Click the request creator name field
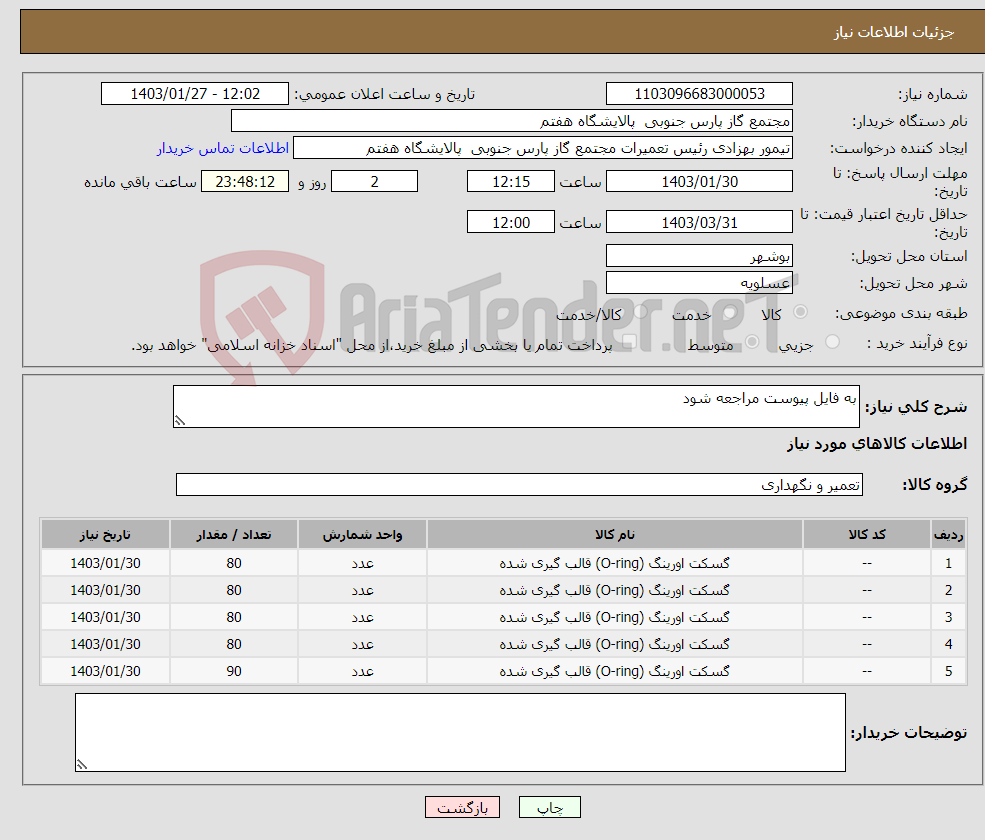985x840 pixels. pos(543,148)
